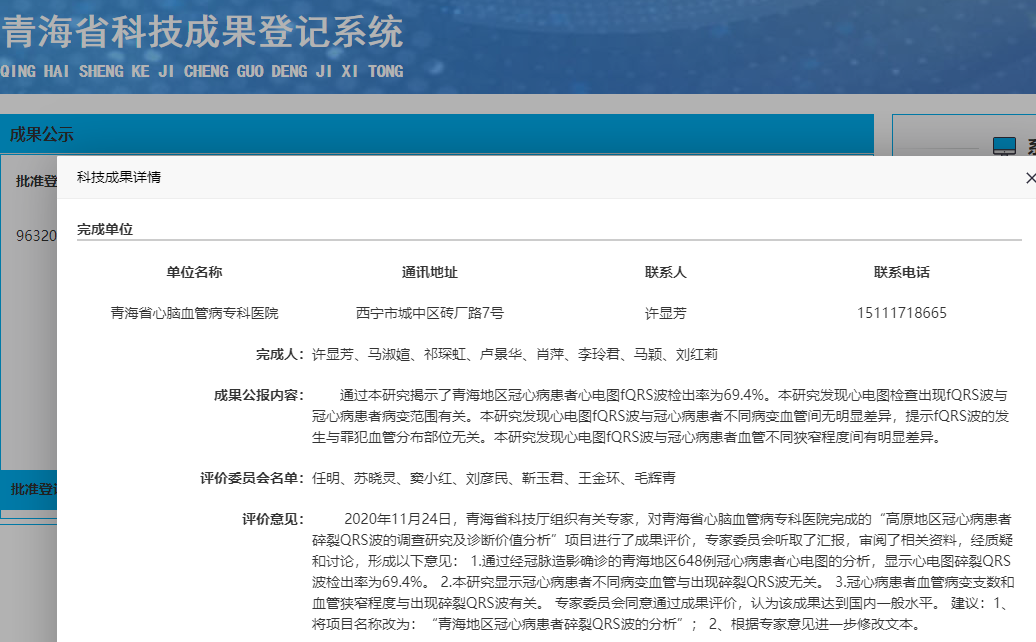Click the 评价意见 label
Viewport: 1036px width, 642px height.
[272, 519]
